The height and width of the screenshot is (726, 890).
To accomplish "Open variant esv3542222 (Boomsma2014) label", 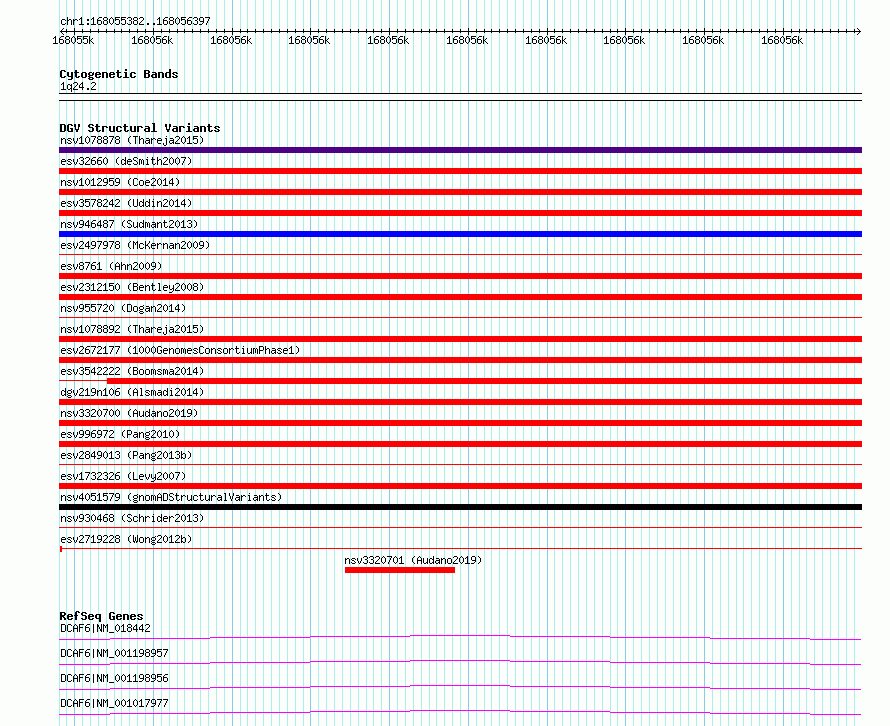I will point(132,371).
